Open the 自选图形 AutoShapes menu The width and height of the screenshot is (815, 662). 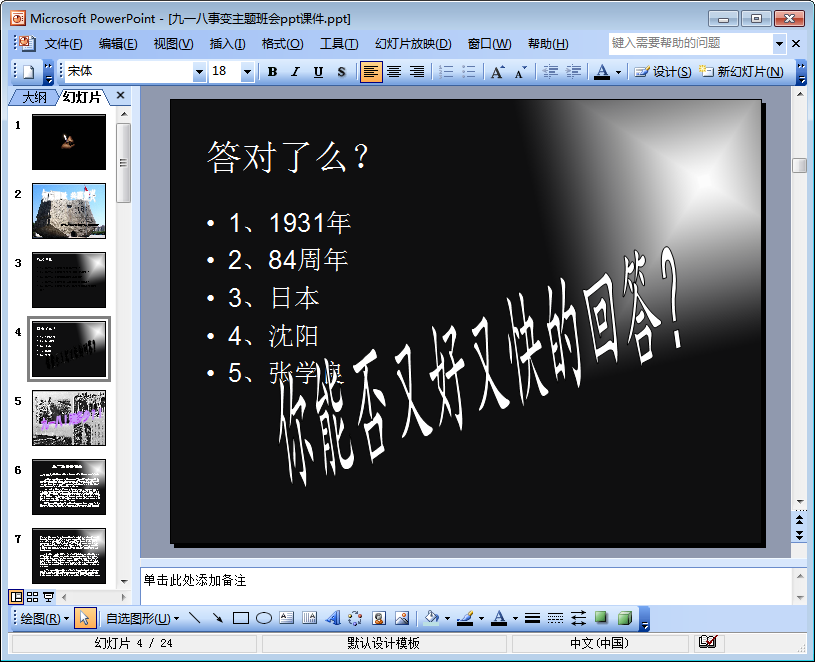coord(142,618)
